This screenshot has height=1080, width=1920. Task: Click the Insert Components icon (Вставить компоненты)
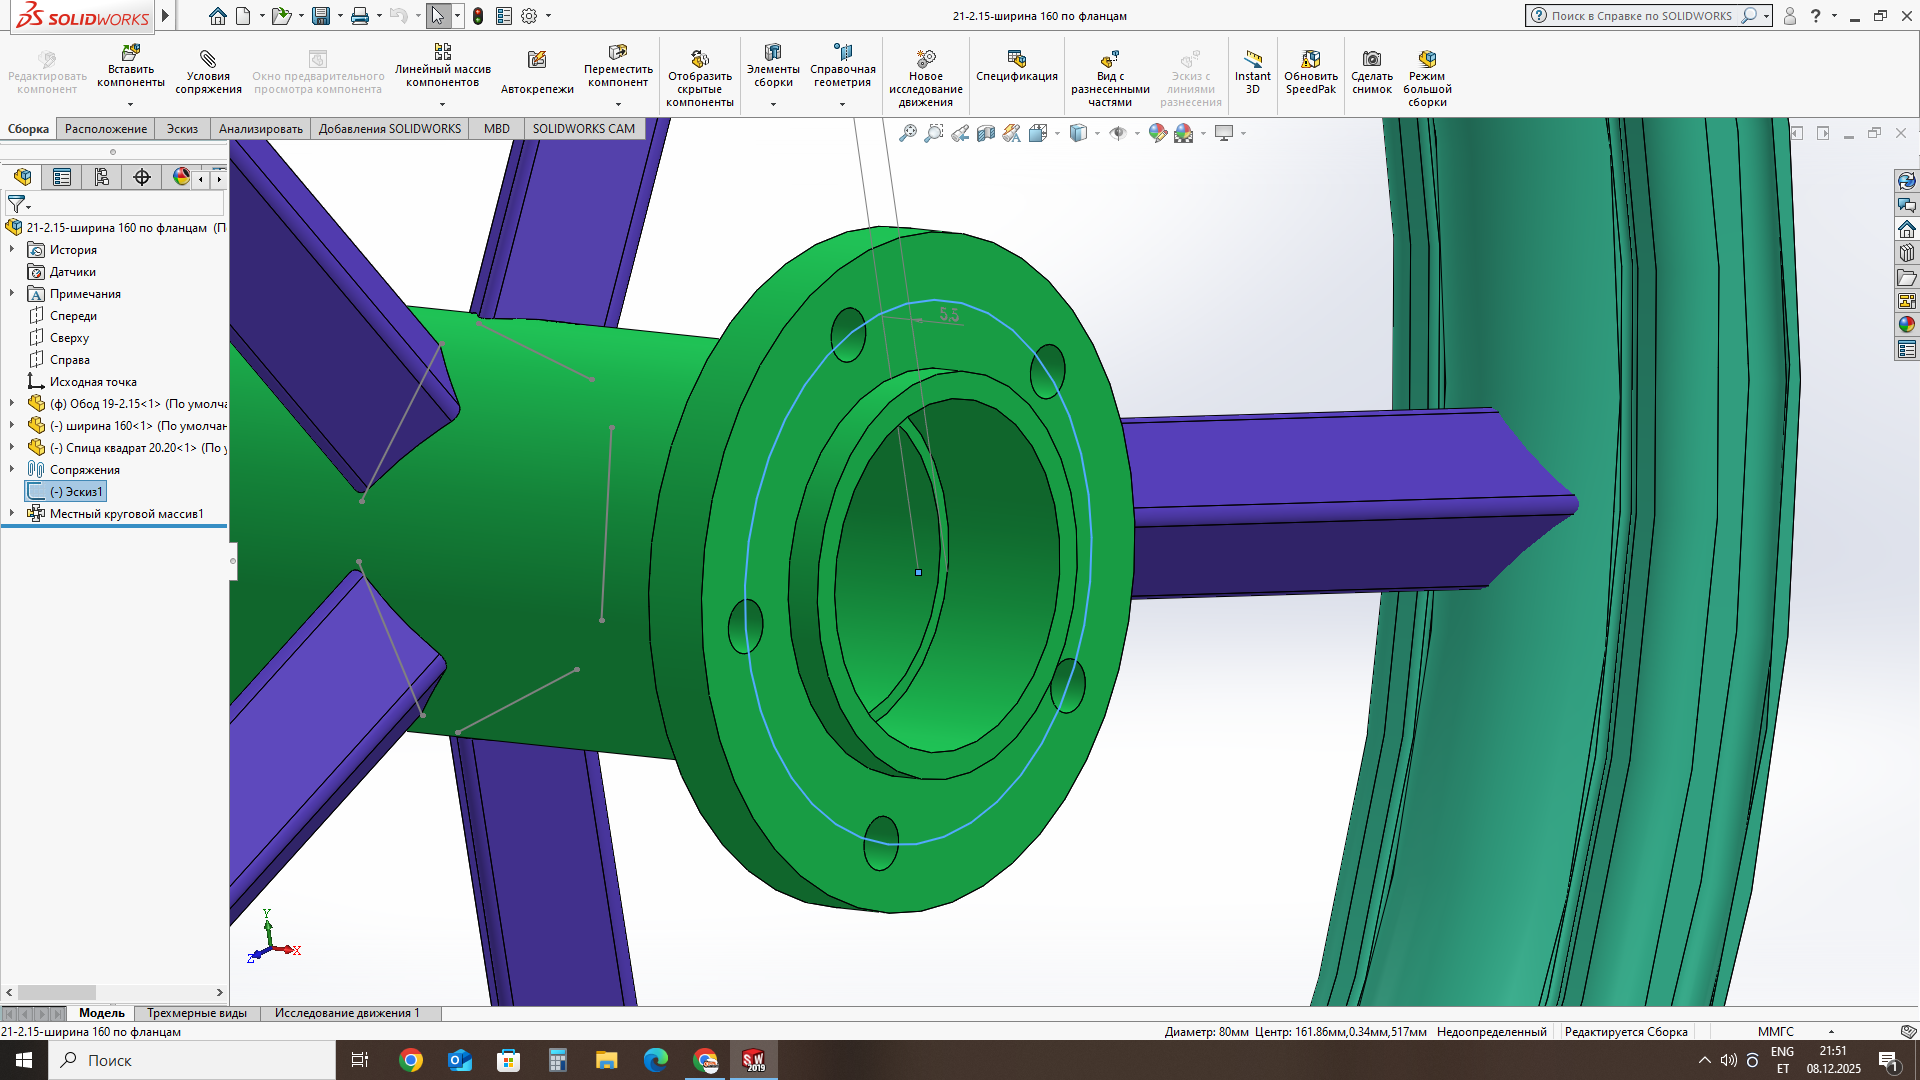click(130, 52)
